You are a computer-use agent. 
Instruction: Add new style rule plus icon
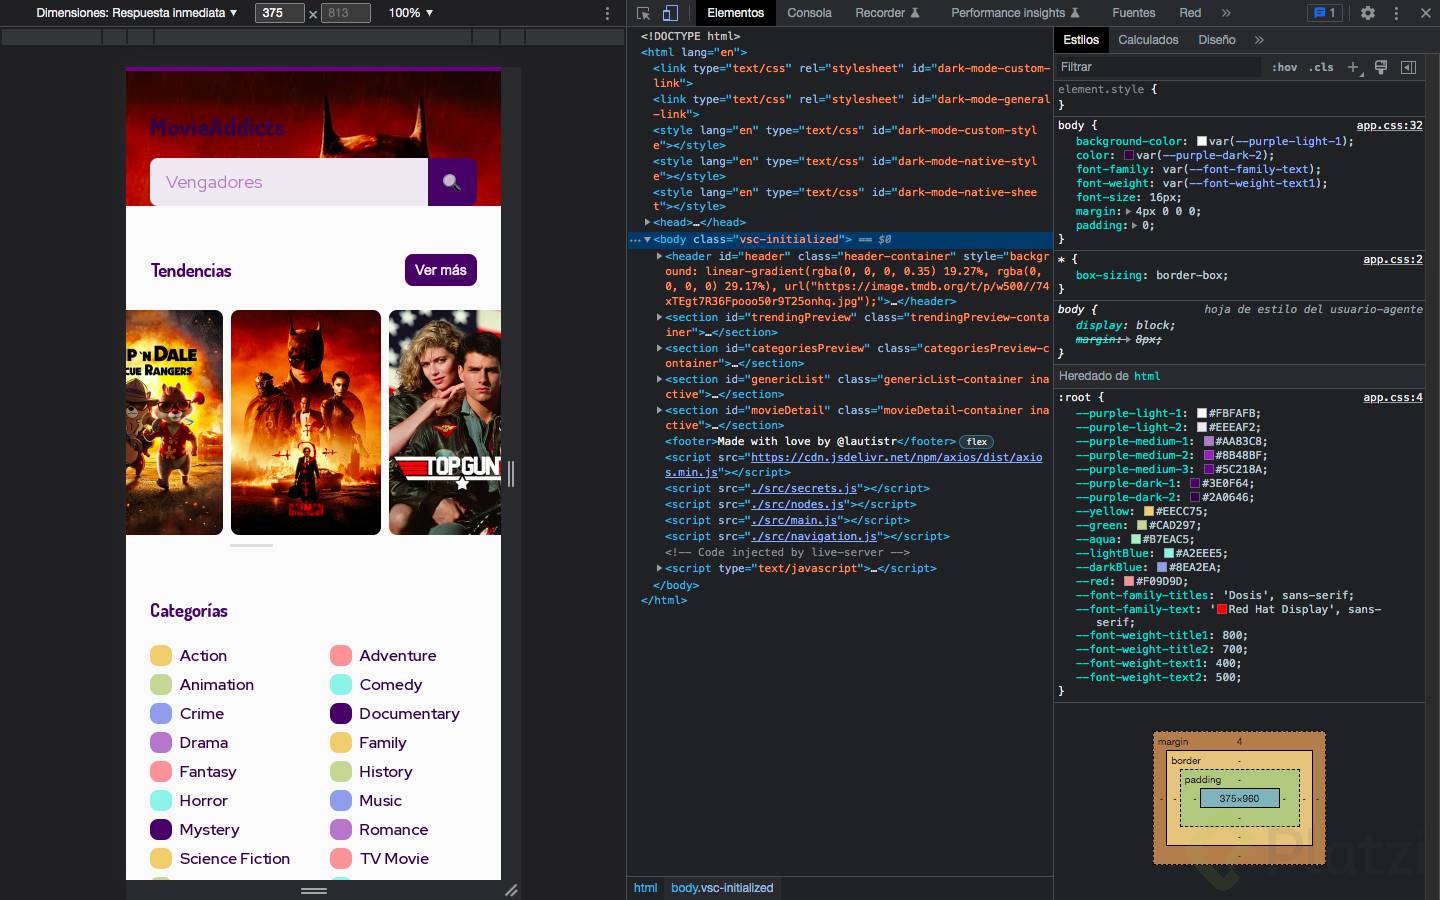1353,67
